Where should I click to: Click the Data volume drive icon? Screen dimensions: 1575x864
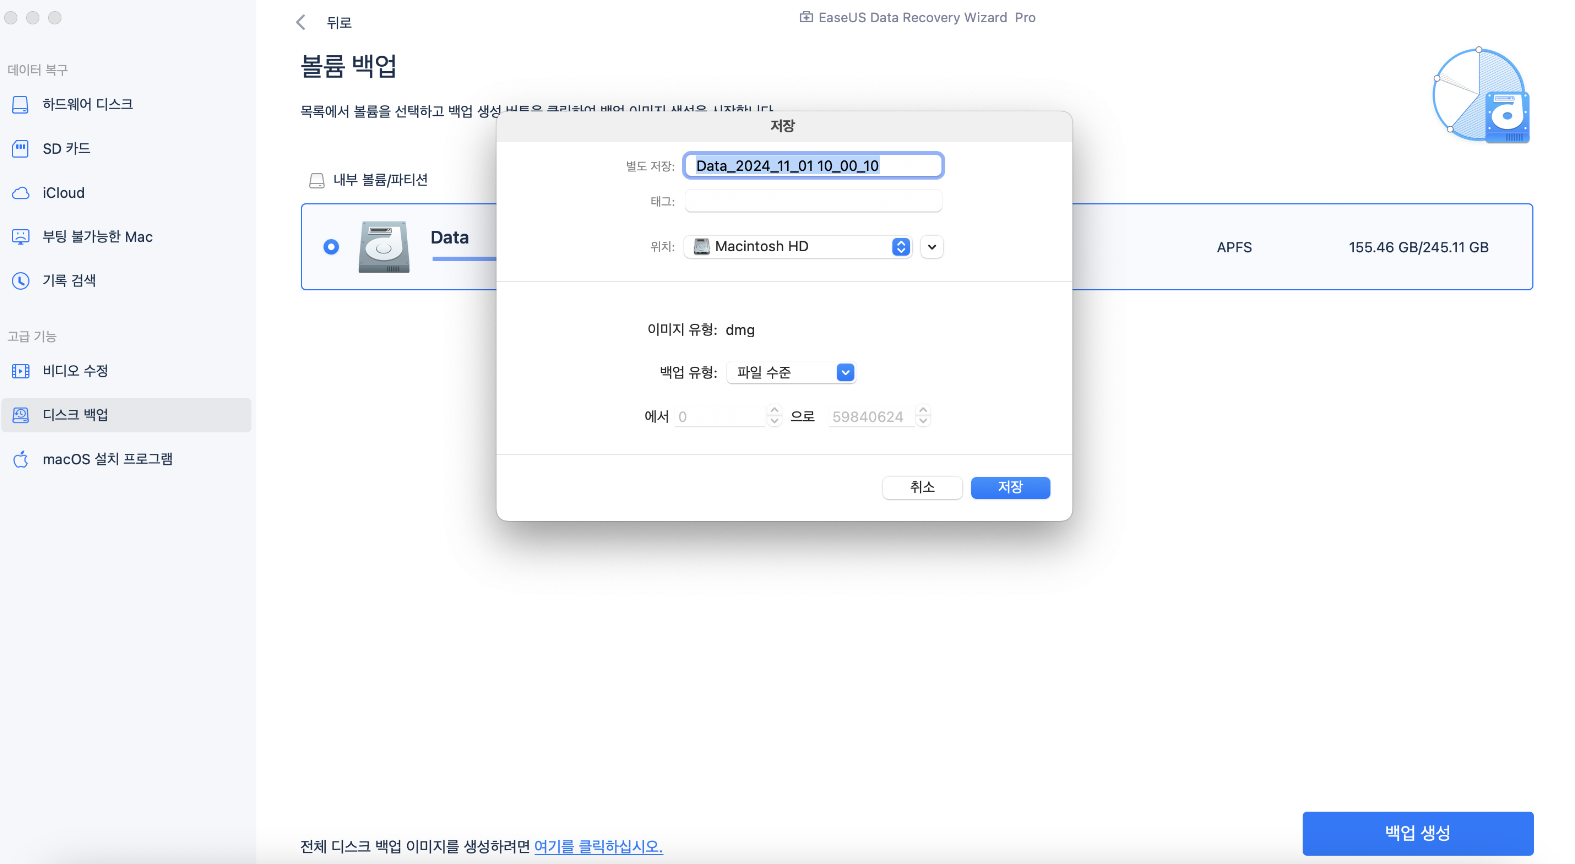pos(384,247)
